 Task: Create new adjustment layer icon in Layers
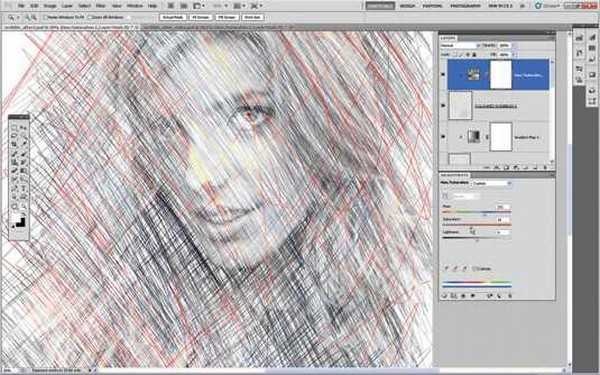point(516,167)
